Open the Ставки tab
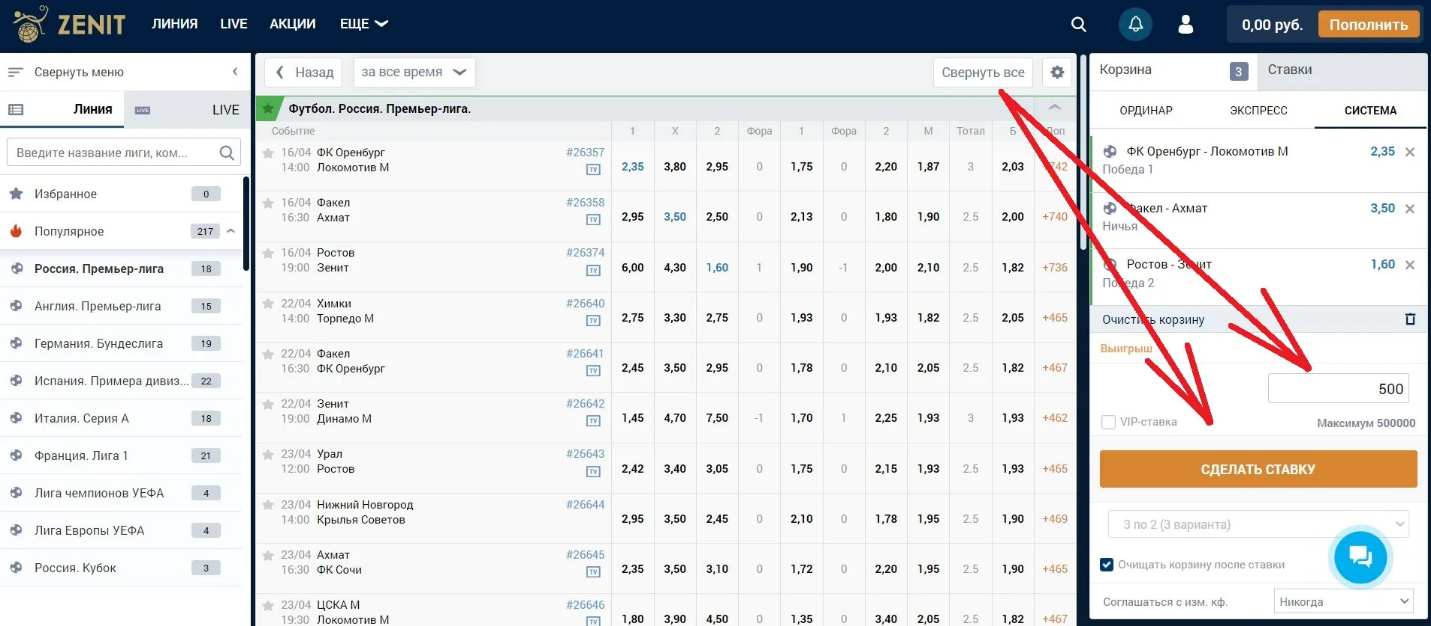1431x626 pixels. coord(1290,70)
